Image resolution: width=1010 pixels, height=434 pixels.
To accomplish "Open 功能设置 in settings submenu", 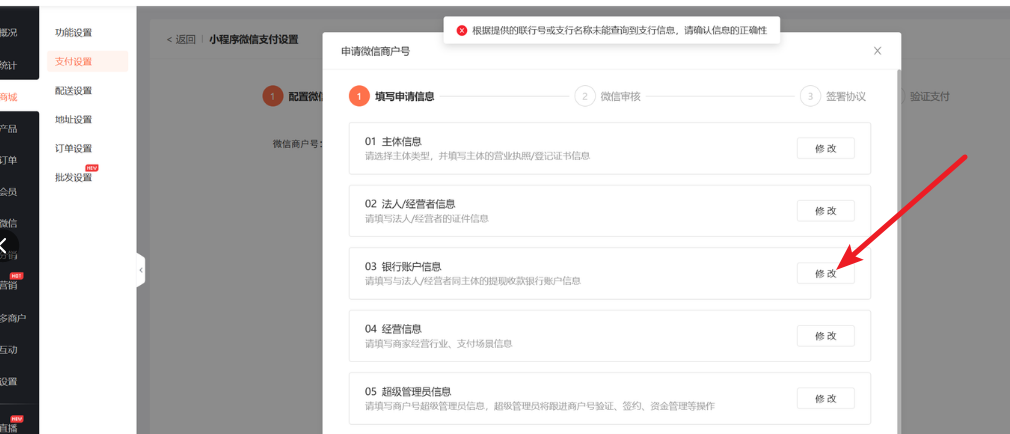I will (73, 32).
